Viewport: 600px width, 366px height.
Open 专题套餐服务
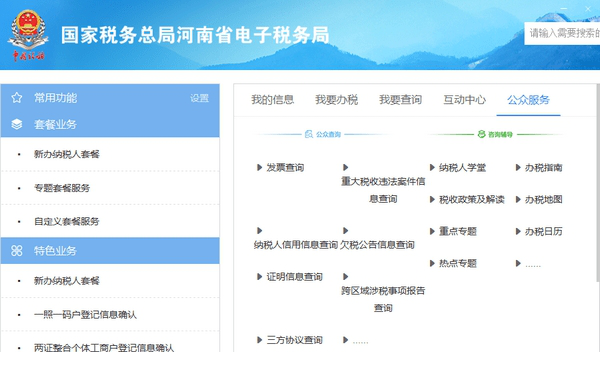pos(62,188)
